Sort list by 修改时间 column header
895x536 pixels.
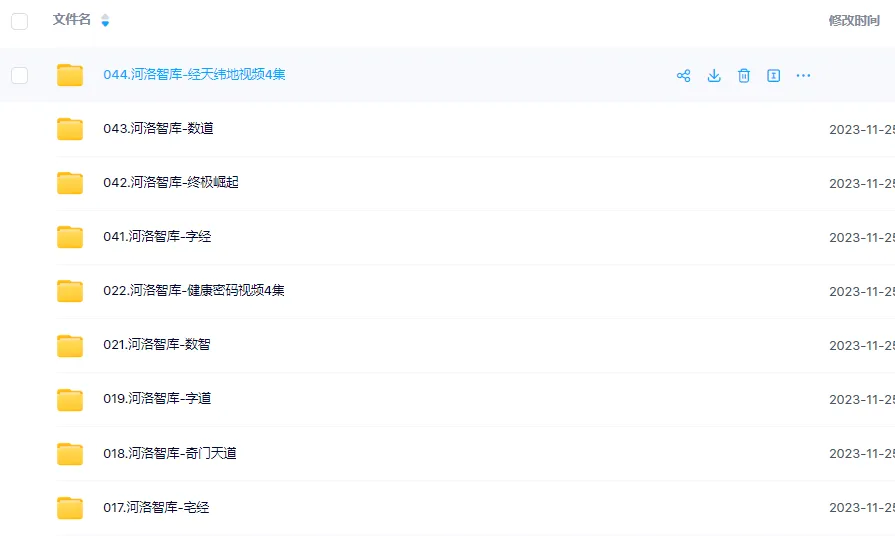click(x=854, y=21)
